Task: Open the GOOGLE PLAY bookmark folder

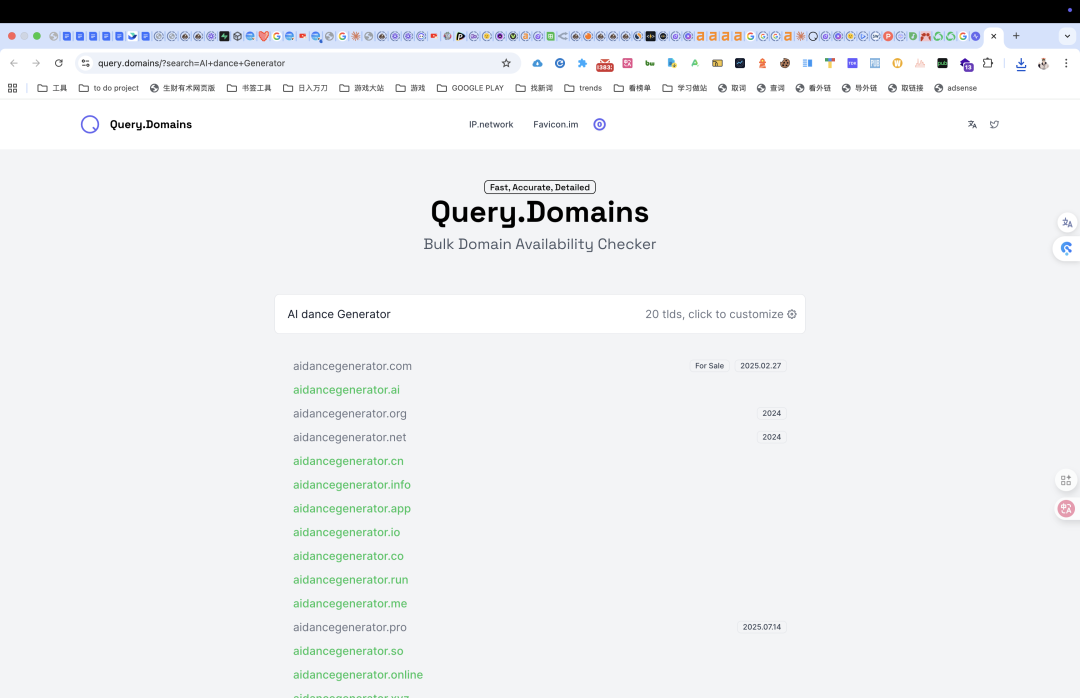Action: pyautogui.click(x=470, y=88)
